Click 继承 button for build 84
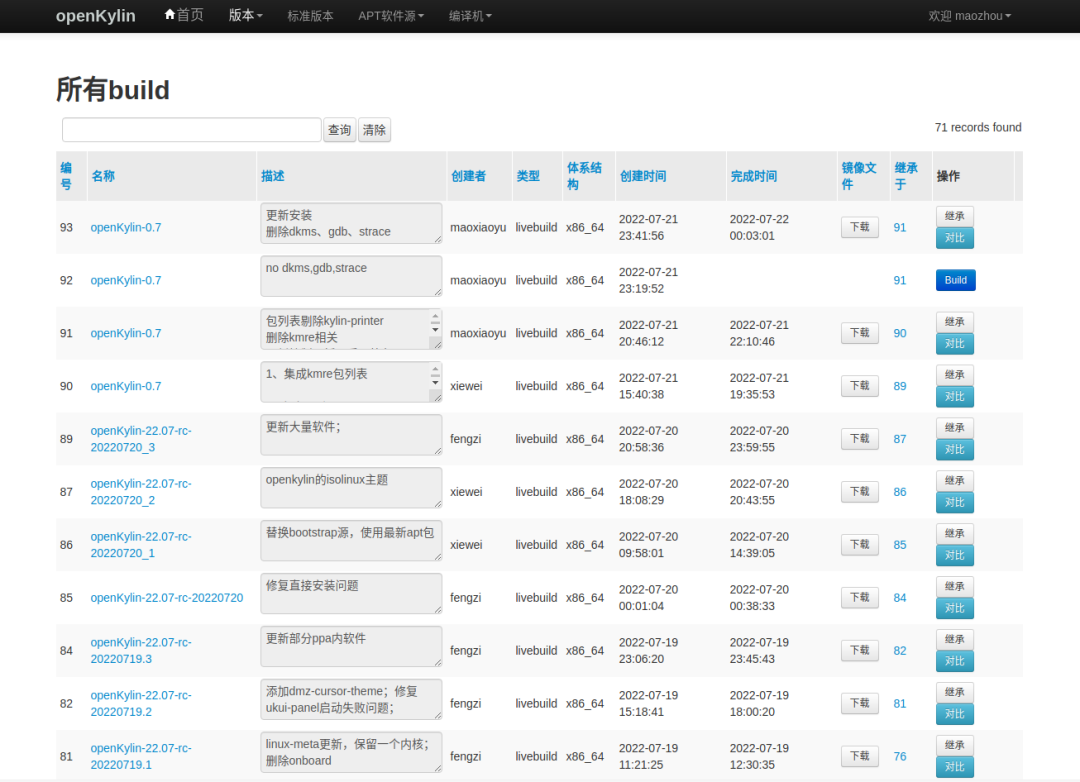Screen dimensions: 1080x782 [x=955, y=639]
